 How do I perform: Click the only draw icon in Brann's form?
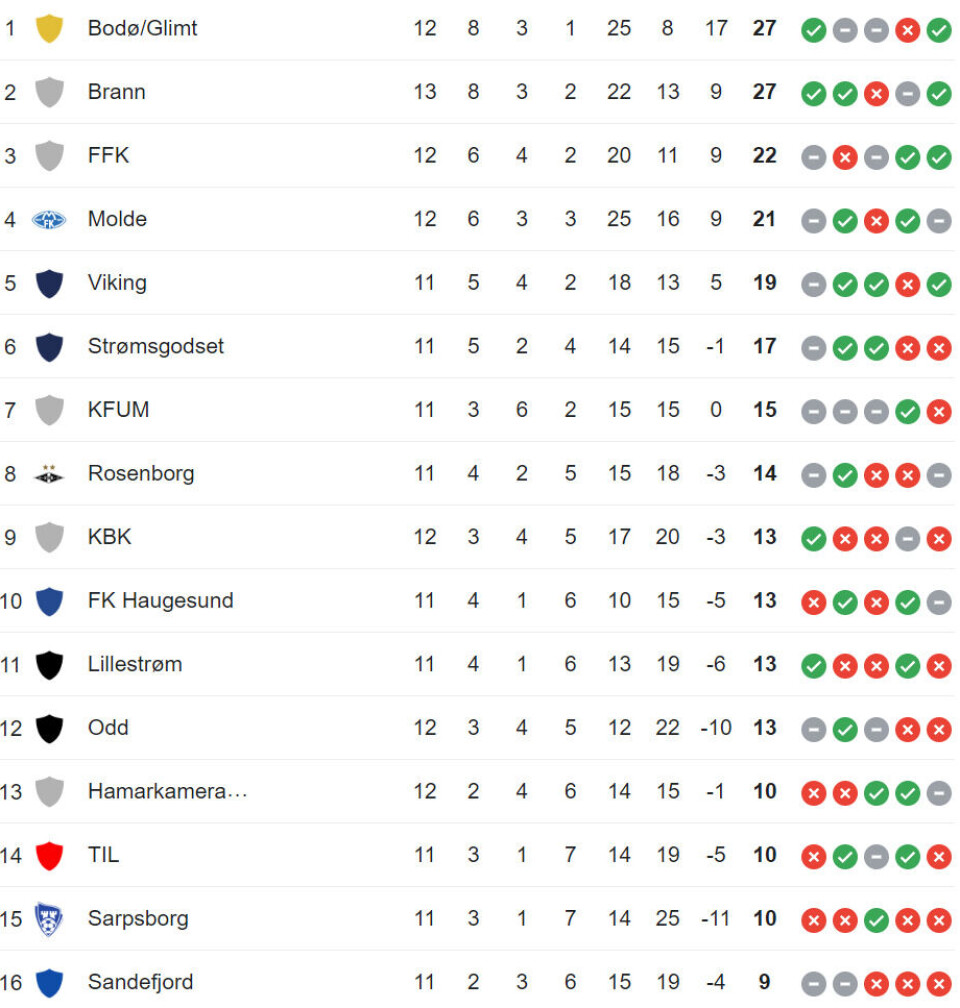pyautogui.click(x=907, y=94)
